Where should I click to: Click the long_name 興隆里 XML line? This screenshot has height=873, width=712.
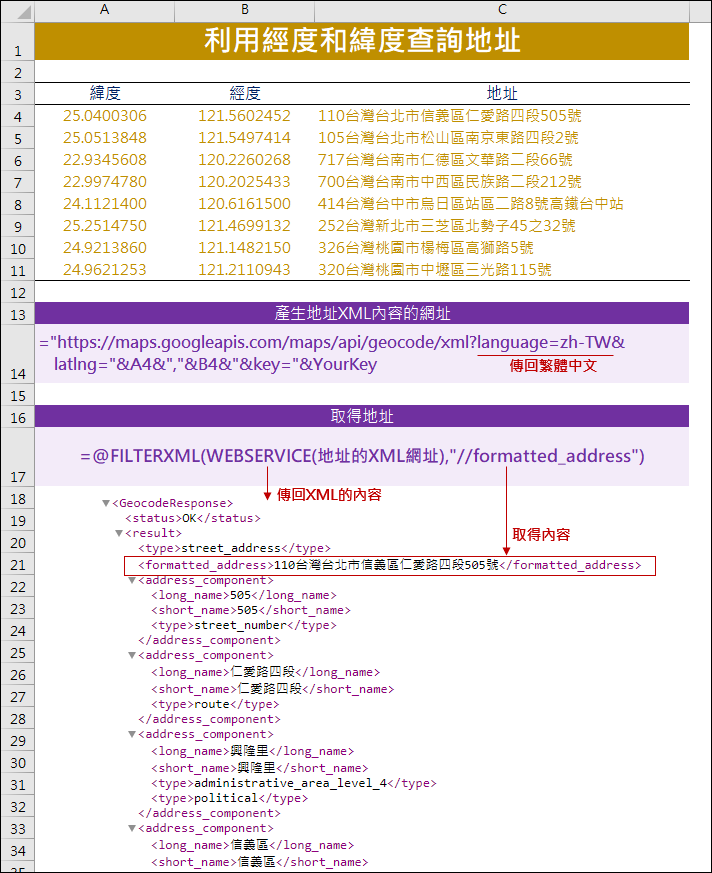(252, 752)
